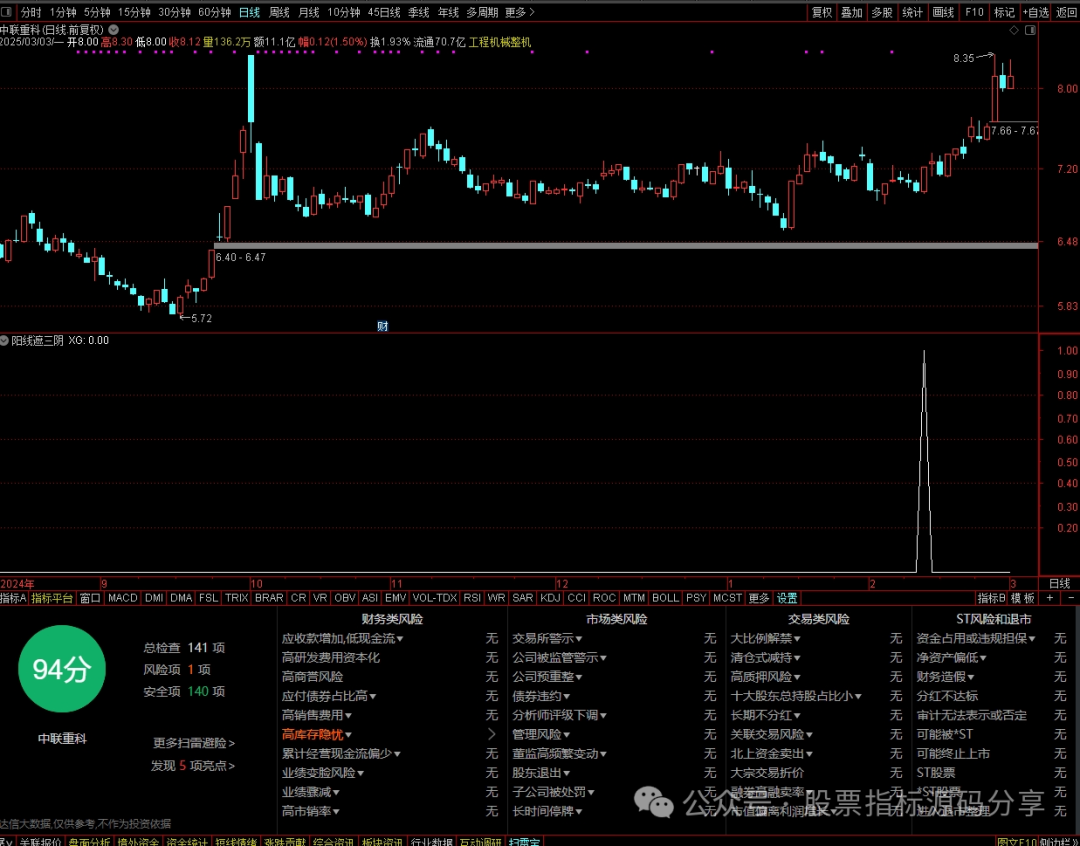This screenshot has height=846, width=1080.
Task: Click the minus zoom-out button on indicator bar
Action: pyautogui.click(x=1071, y=598)
